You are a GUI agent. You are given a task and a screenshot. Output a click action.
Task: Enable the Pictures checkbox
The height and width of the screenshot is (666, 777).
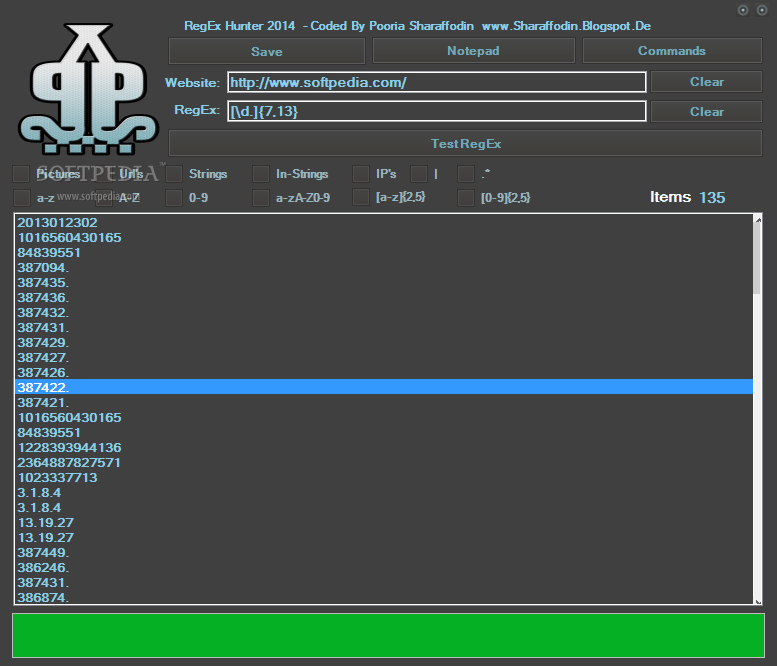[x=21, y=174]
